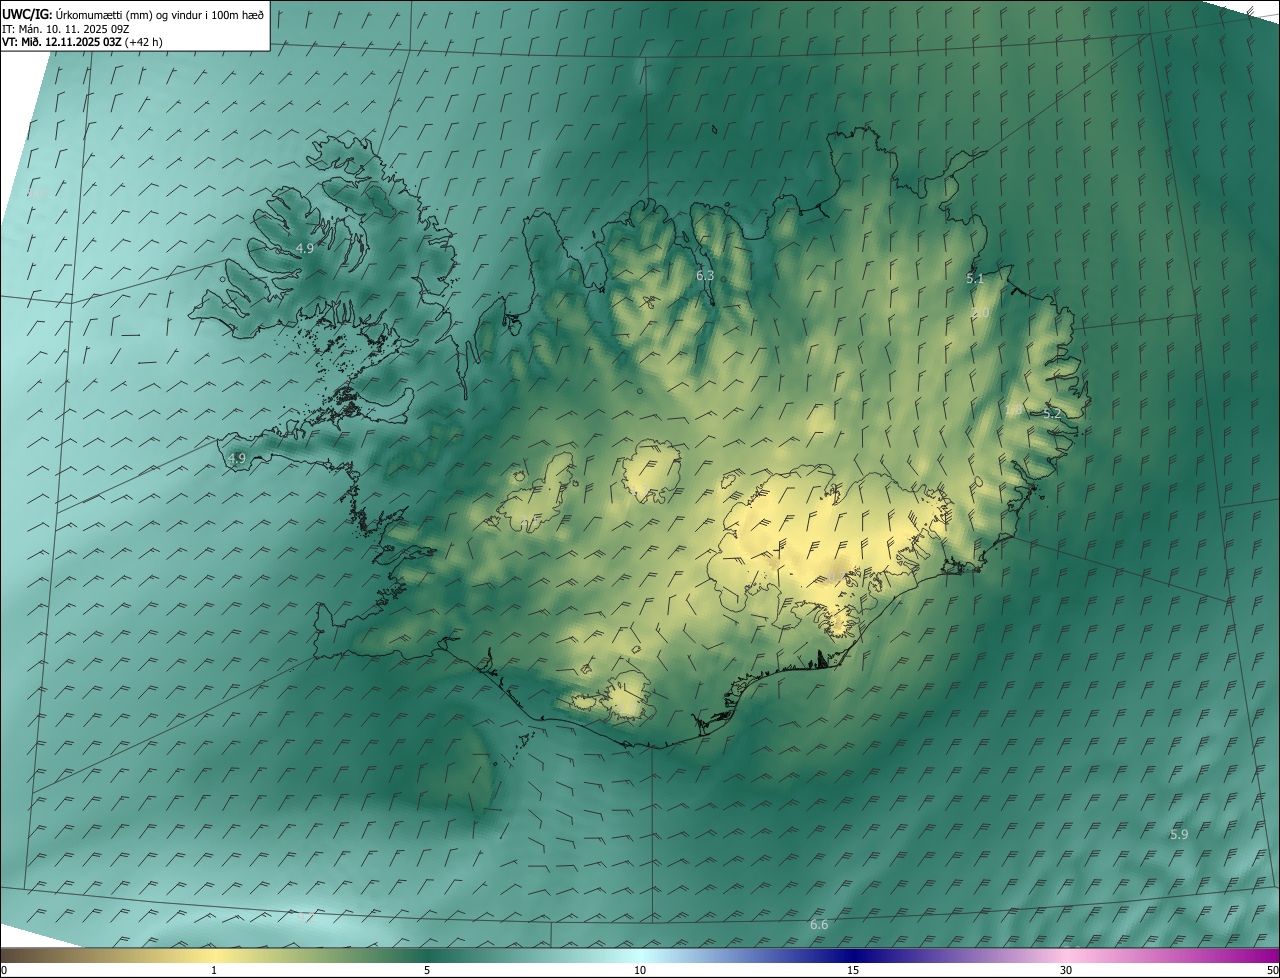This screenshot has height=978, width=1280.
Task: Click the color scale label "15"
Action: point(853,970)
